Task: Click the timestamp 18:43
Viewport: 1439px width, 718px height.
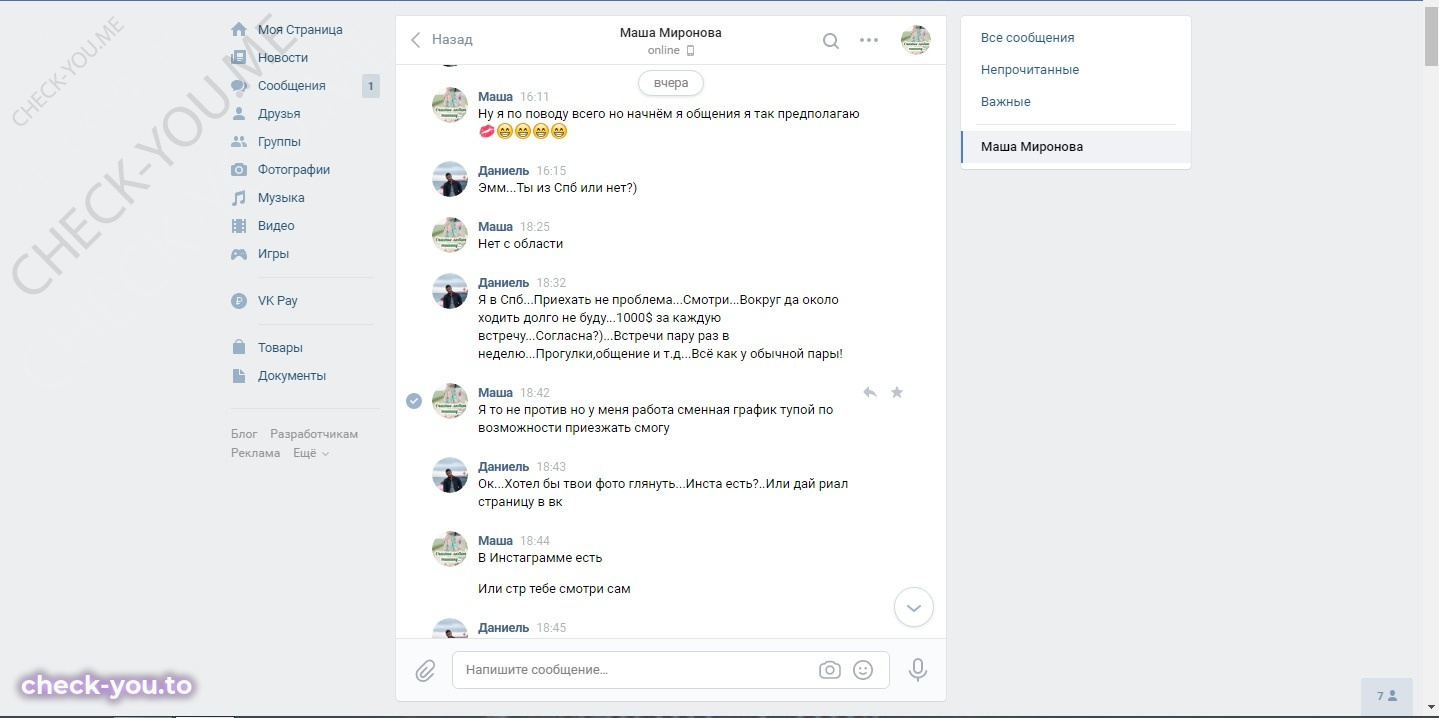Action: click(x=551, y=467)
